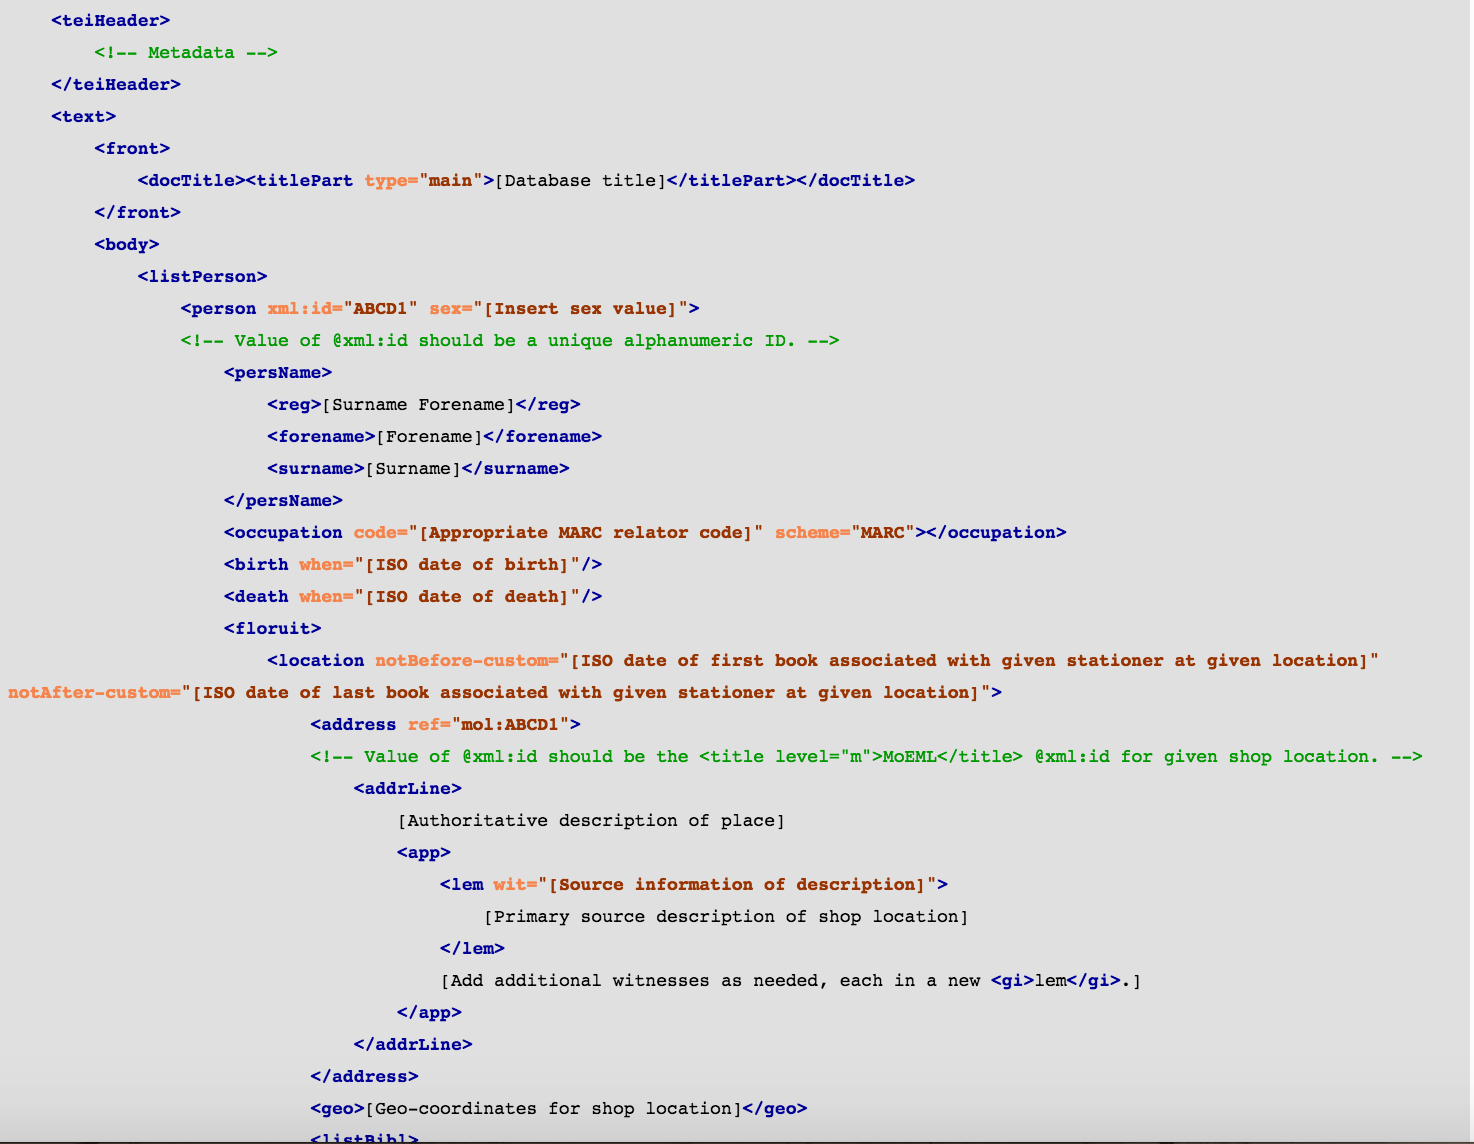Image resolution: width=1474 pixels, height=1144 pixels.
Task: Click the <listPerson> tag
Action: tap(203, 276)
